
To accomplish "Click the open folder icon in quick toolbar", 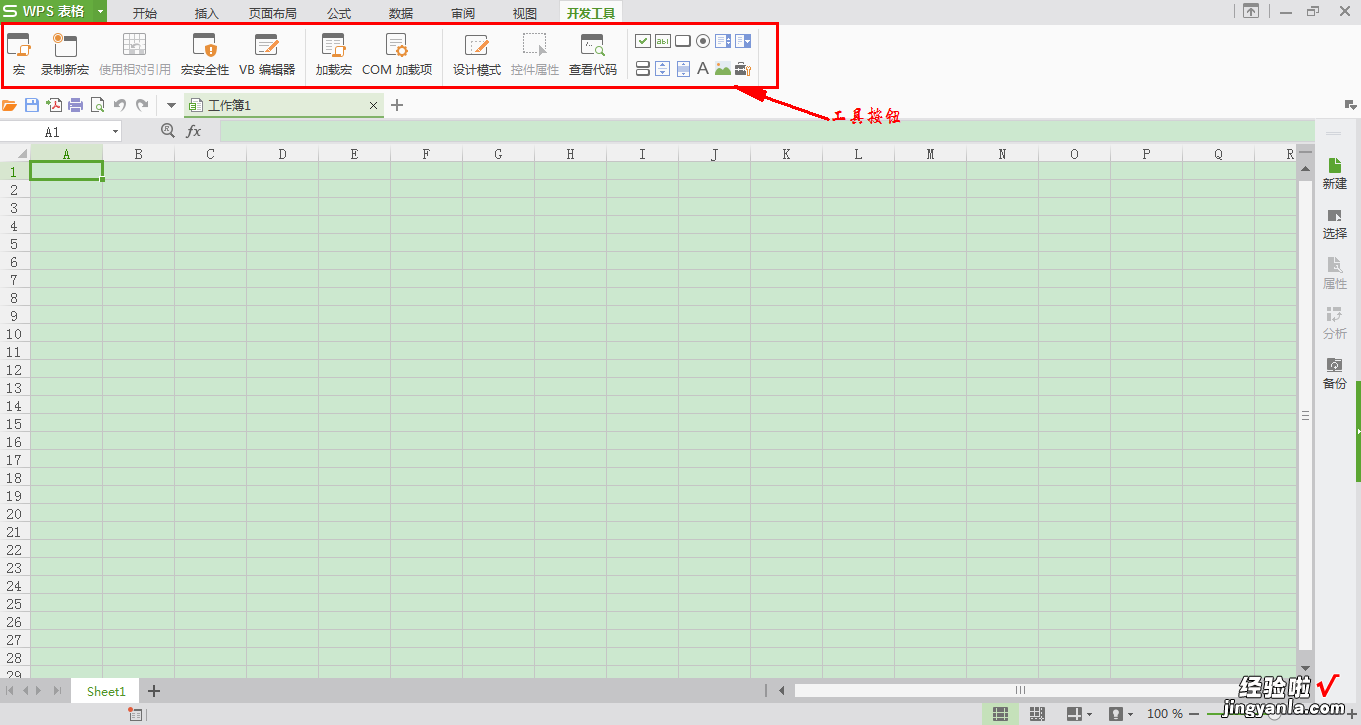I will 10,105.
